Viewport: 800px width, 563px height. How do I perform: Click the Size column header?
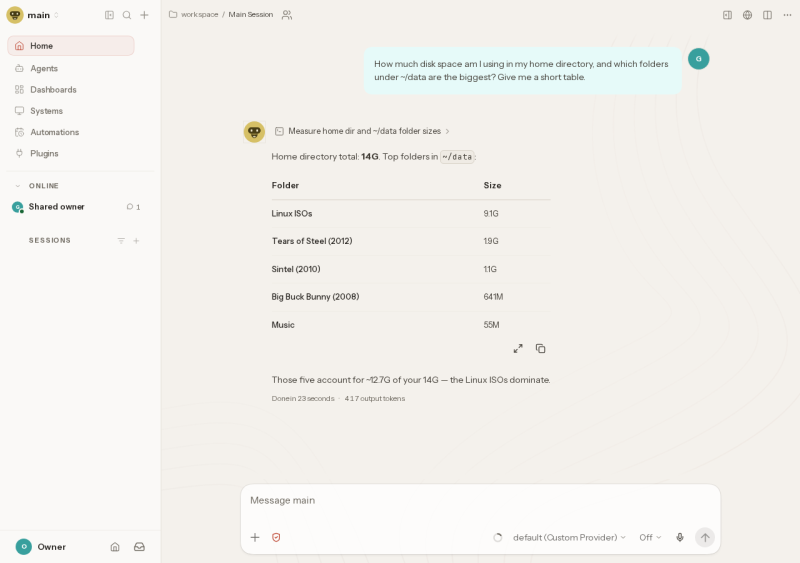point(492,185)
